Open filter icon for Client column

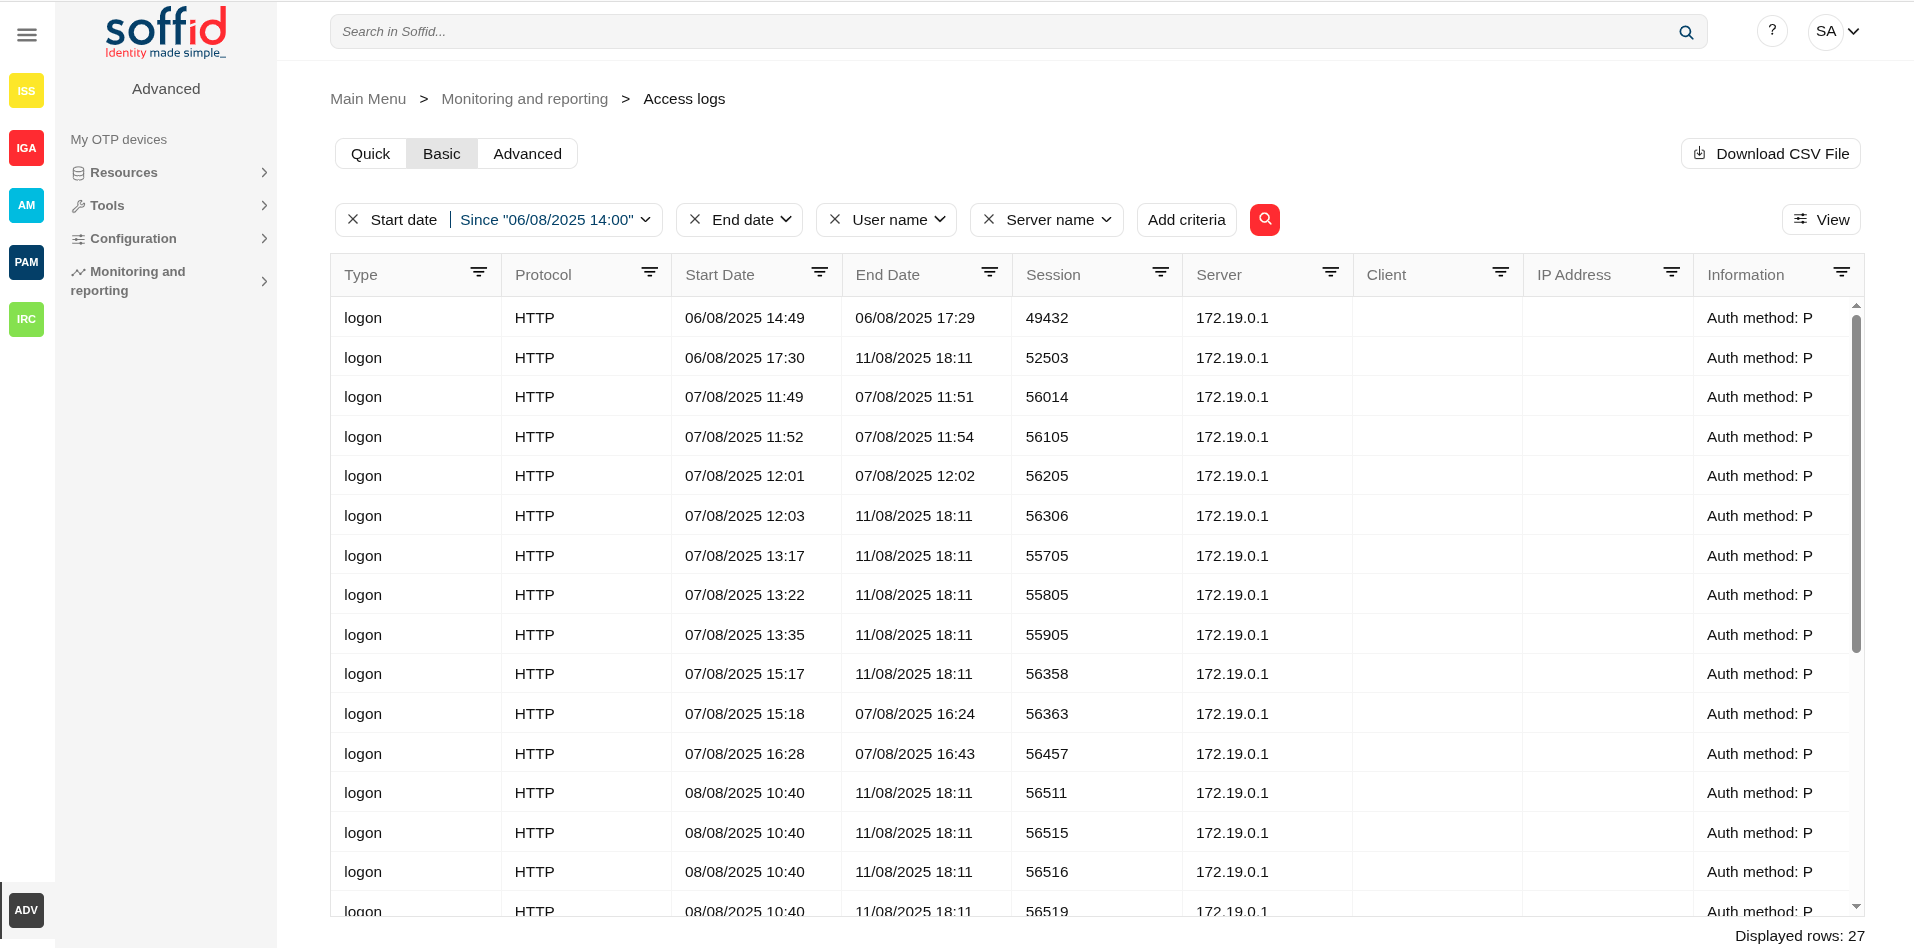[x=1501, y=272]
